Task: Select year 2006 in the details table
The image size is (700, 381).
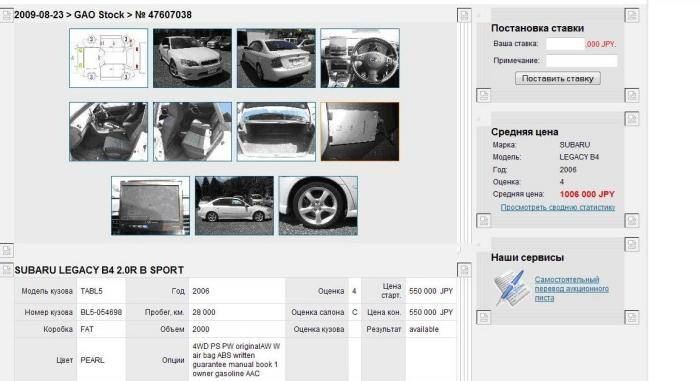Action: pos(201,291)
